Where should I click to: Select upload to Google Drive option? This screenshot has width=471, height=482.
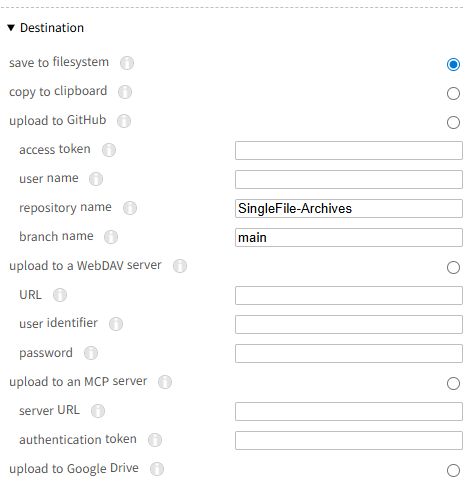[453, 470]
